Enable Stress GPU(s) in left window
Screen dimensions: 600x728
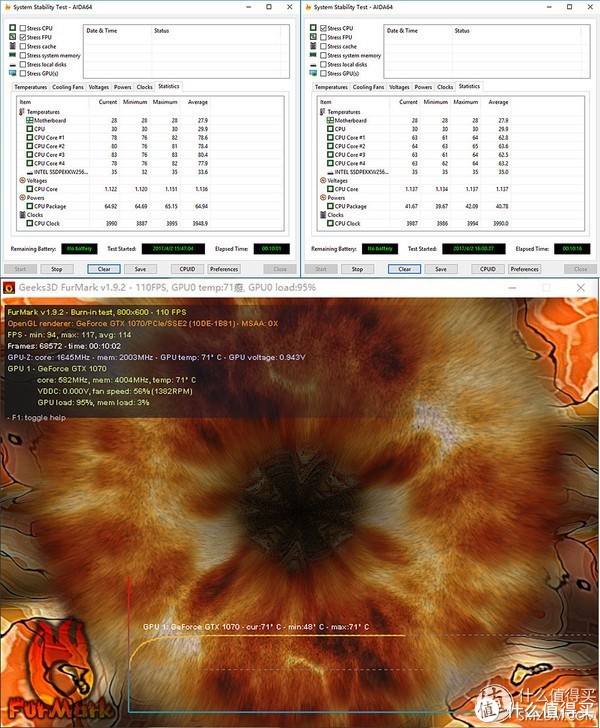[23, 73]
